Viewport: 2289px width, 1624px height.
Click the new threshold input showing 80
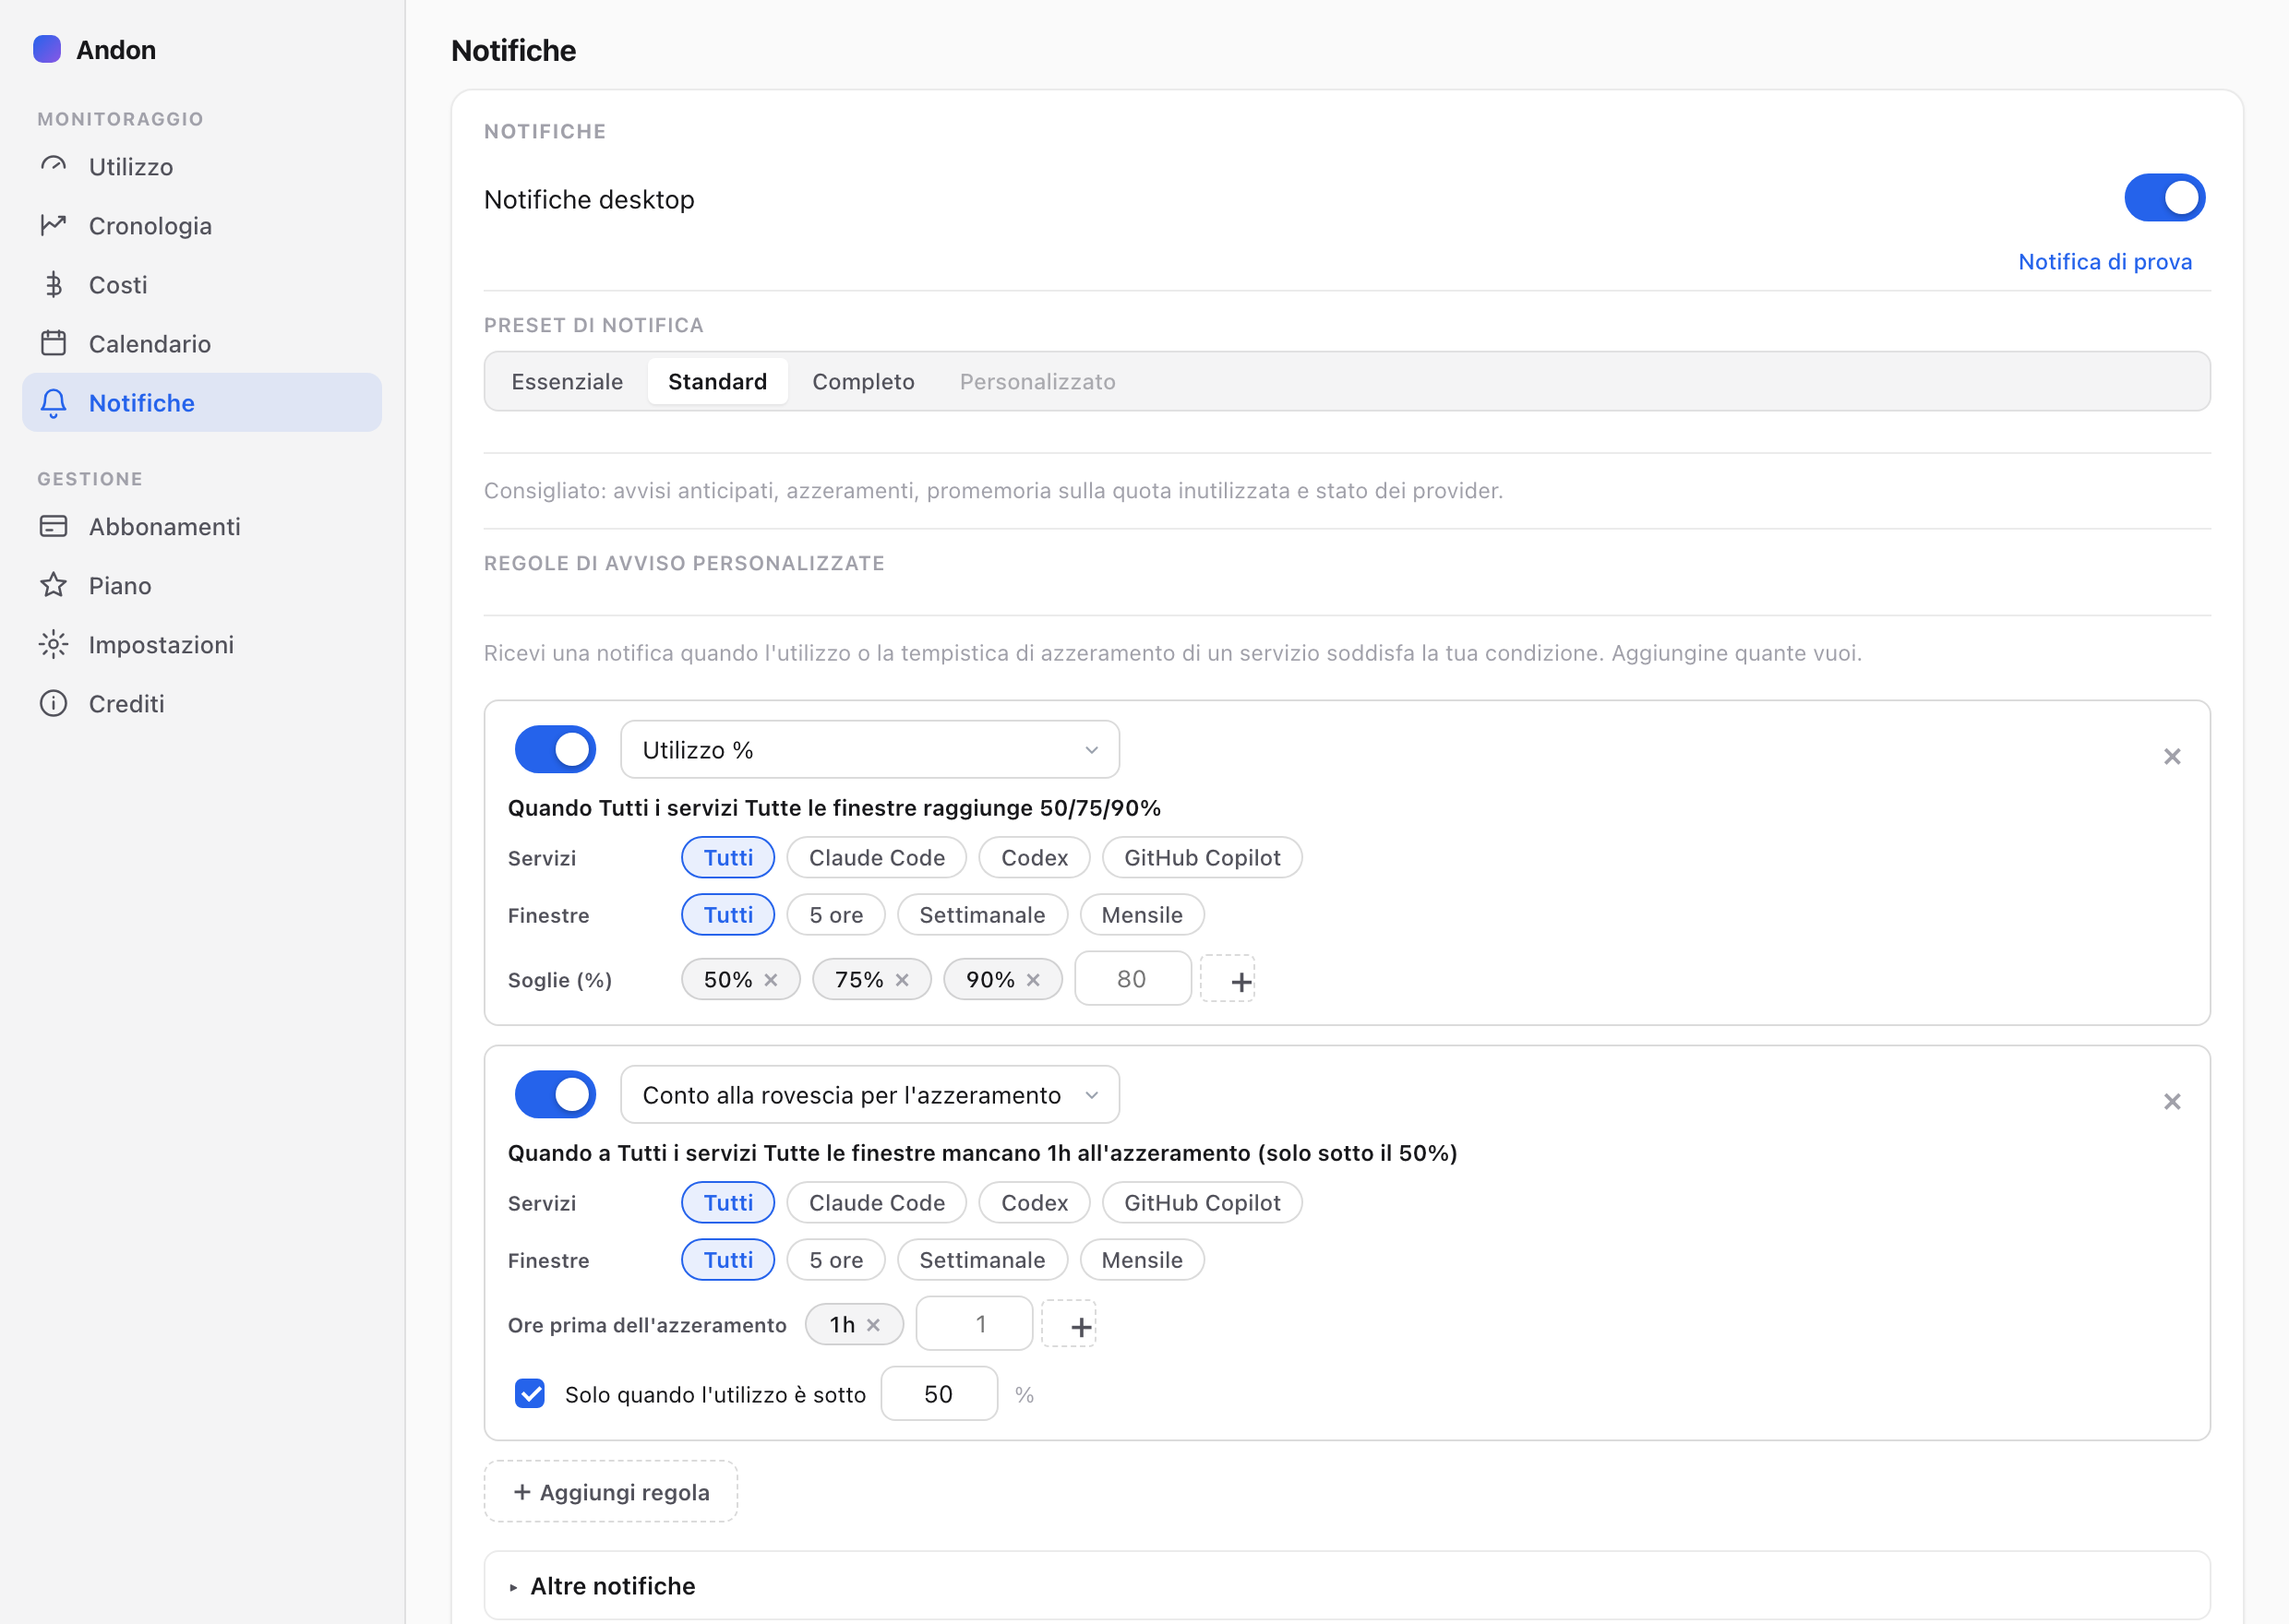pyautogui.click(x=1132, y=979)
